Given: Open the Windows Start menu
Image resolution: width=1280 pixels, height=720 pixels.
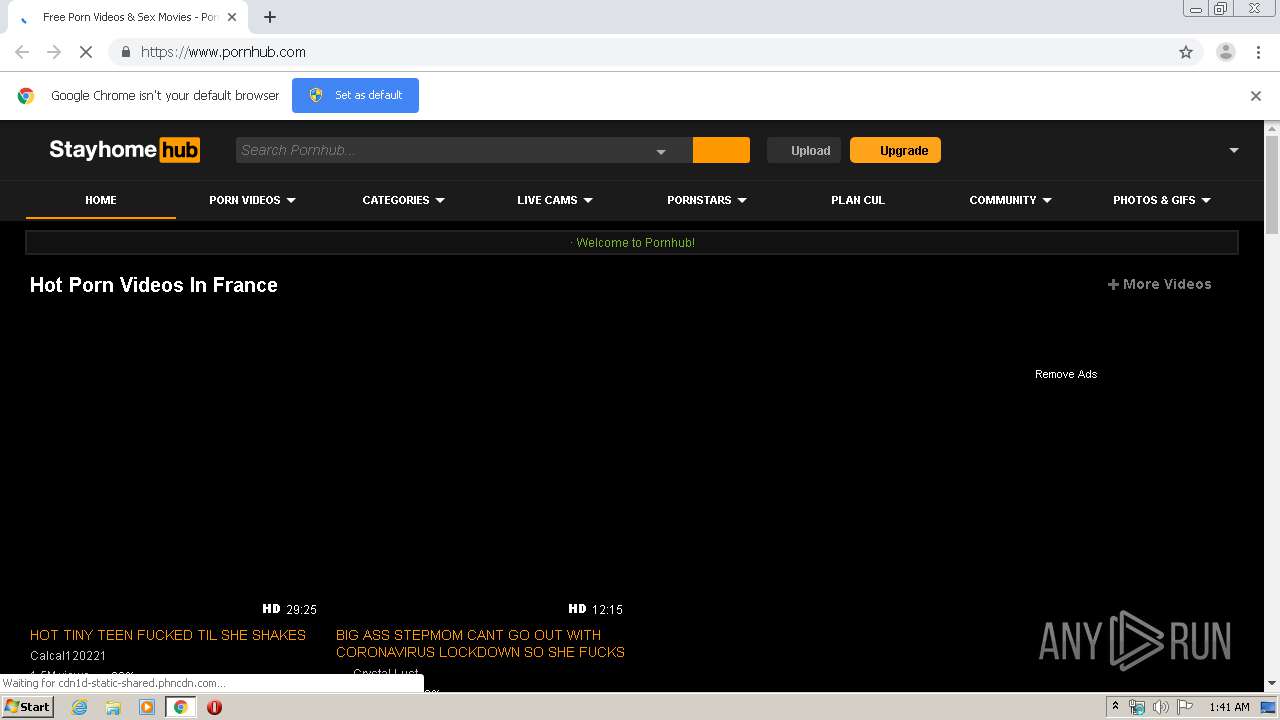Looking at the screenshot, I should tap(28, 706).
